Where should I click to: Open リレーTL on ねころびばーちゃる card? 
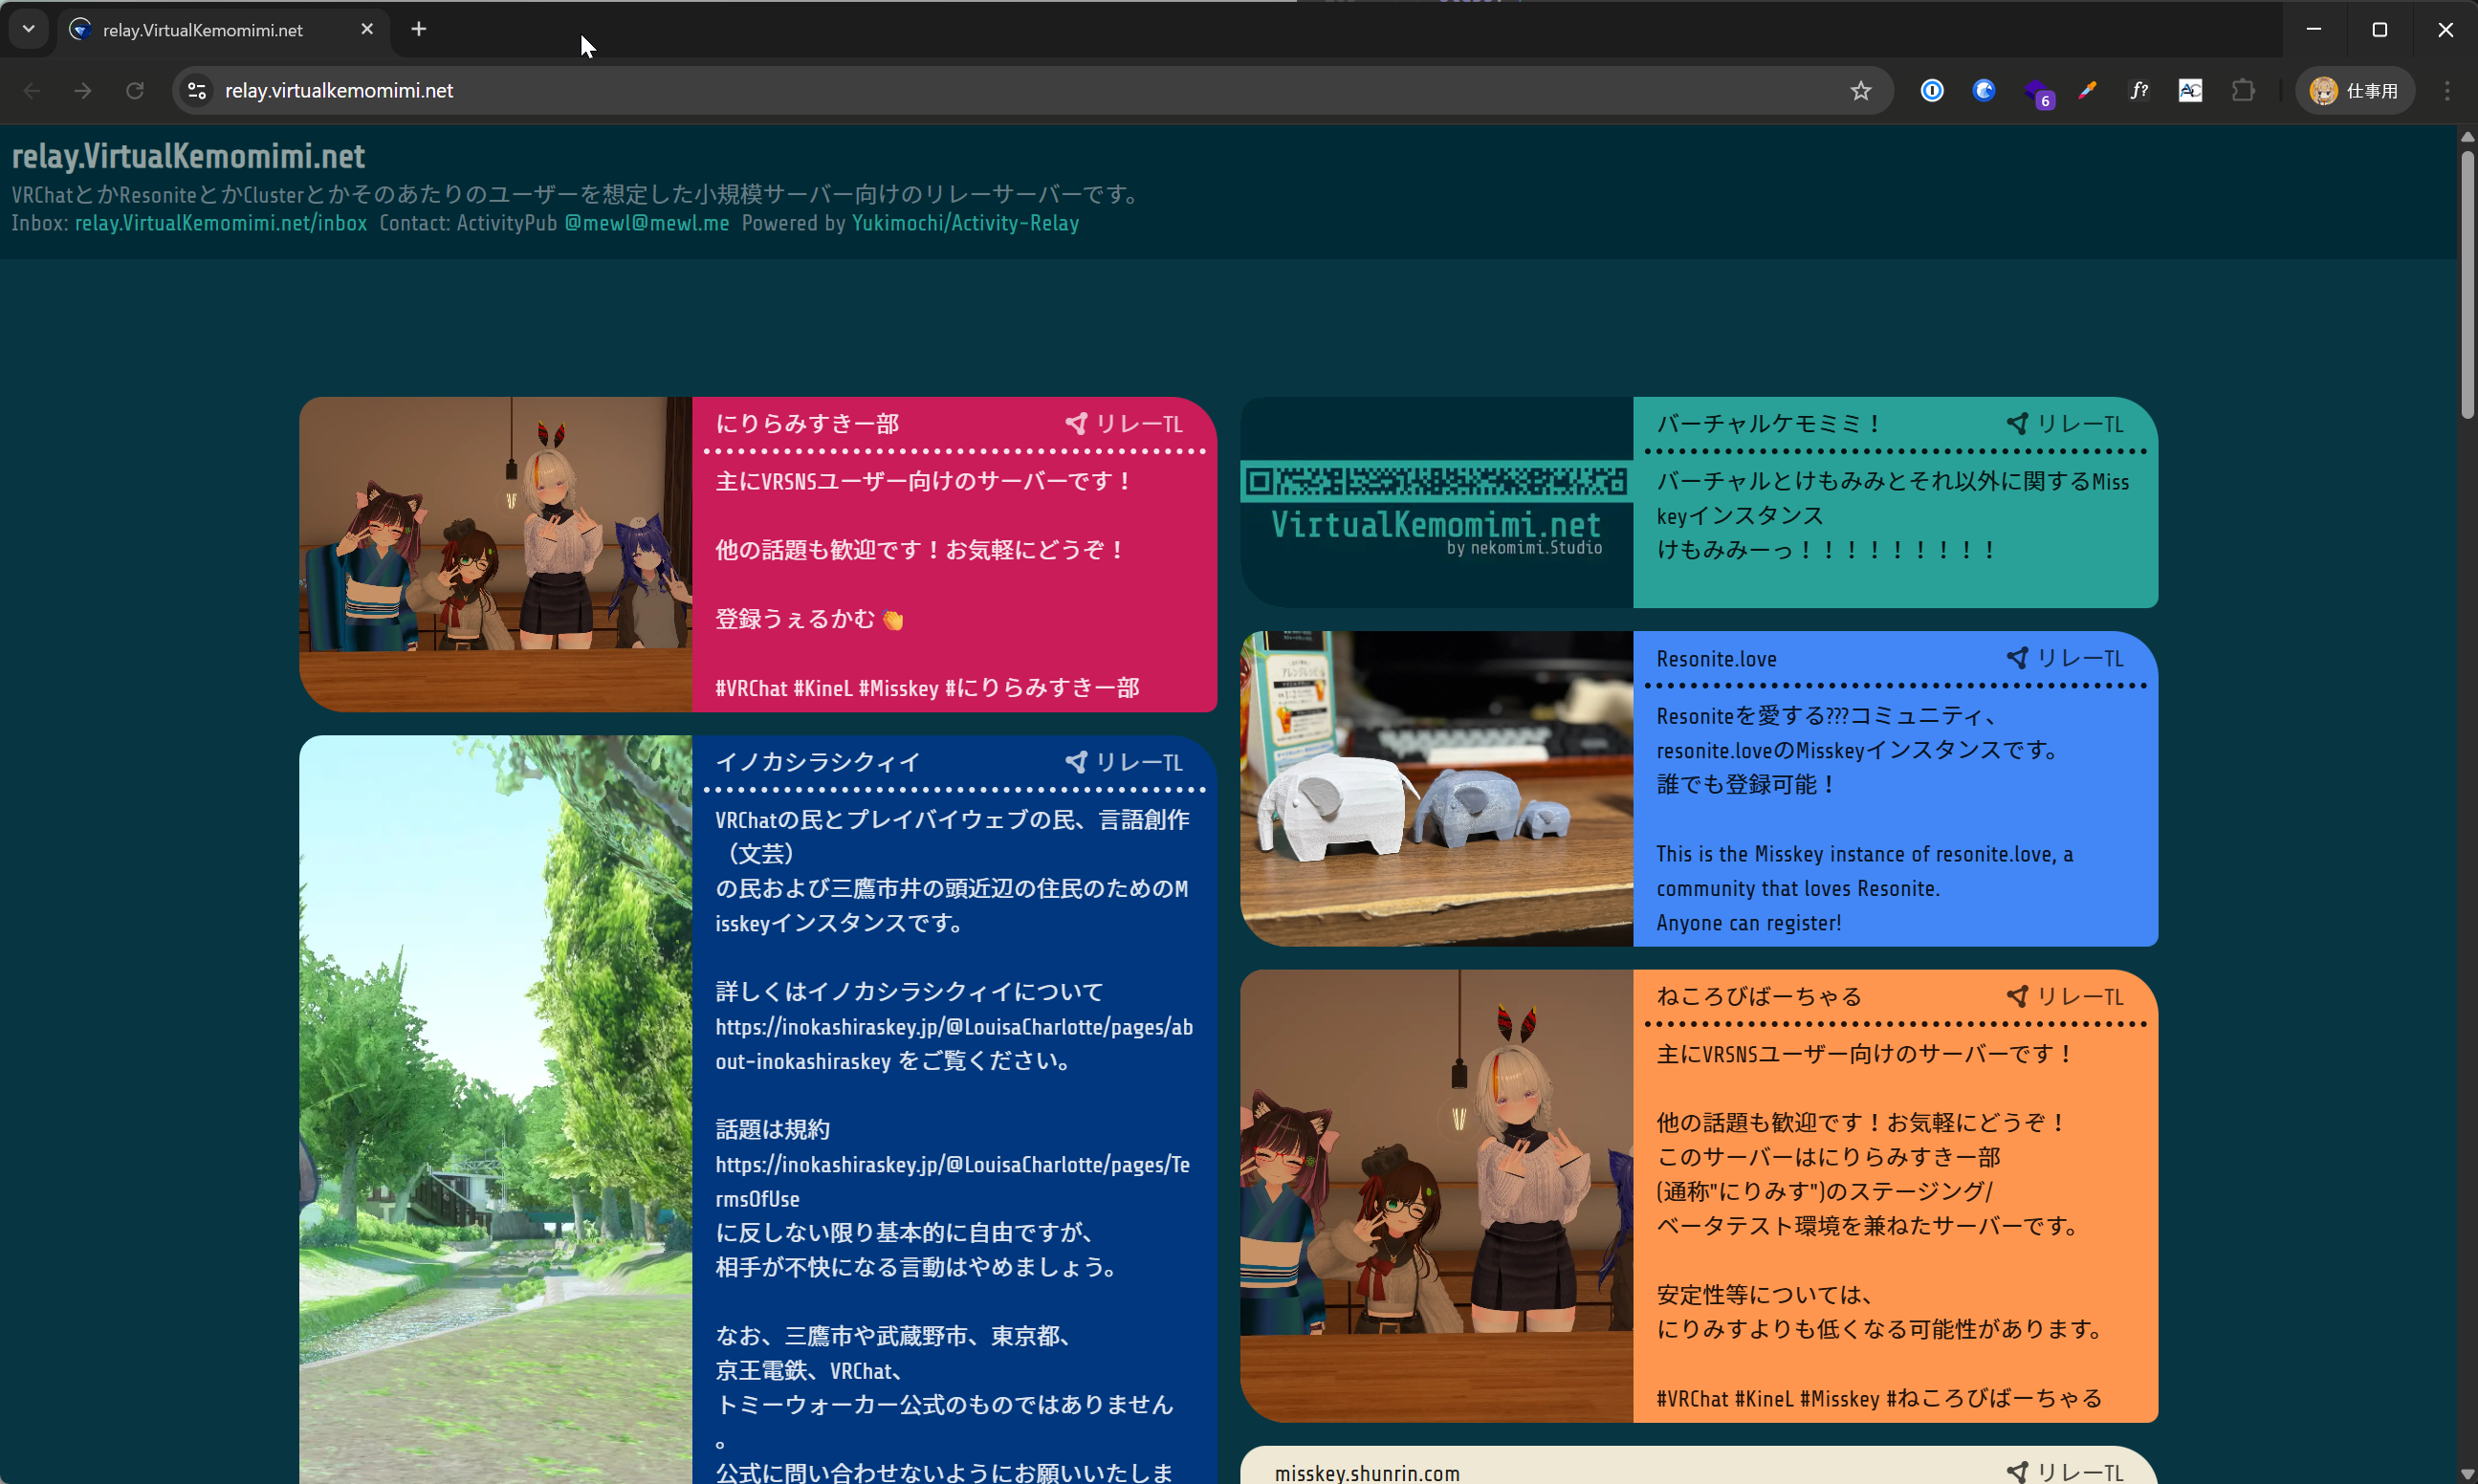point(2065,997)
